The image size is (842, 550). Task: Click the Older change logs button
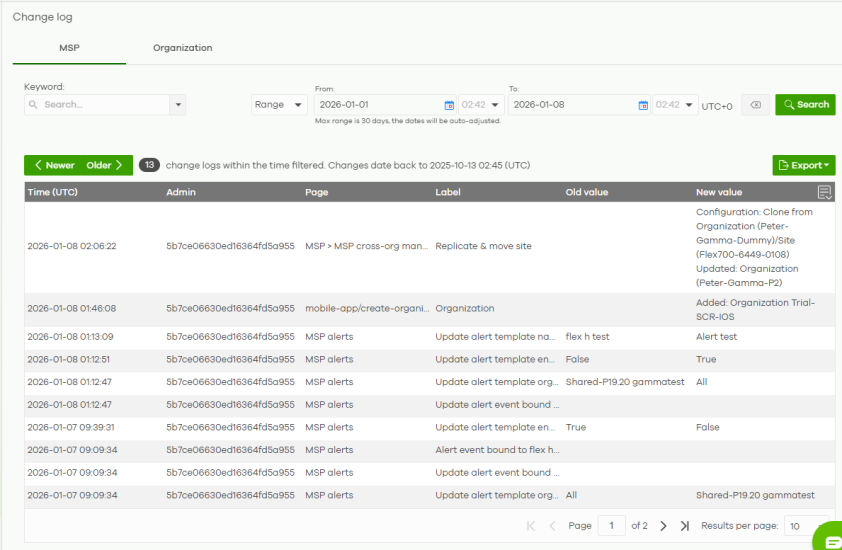(x=105, y=165)
